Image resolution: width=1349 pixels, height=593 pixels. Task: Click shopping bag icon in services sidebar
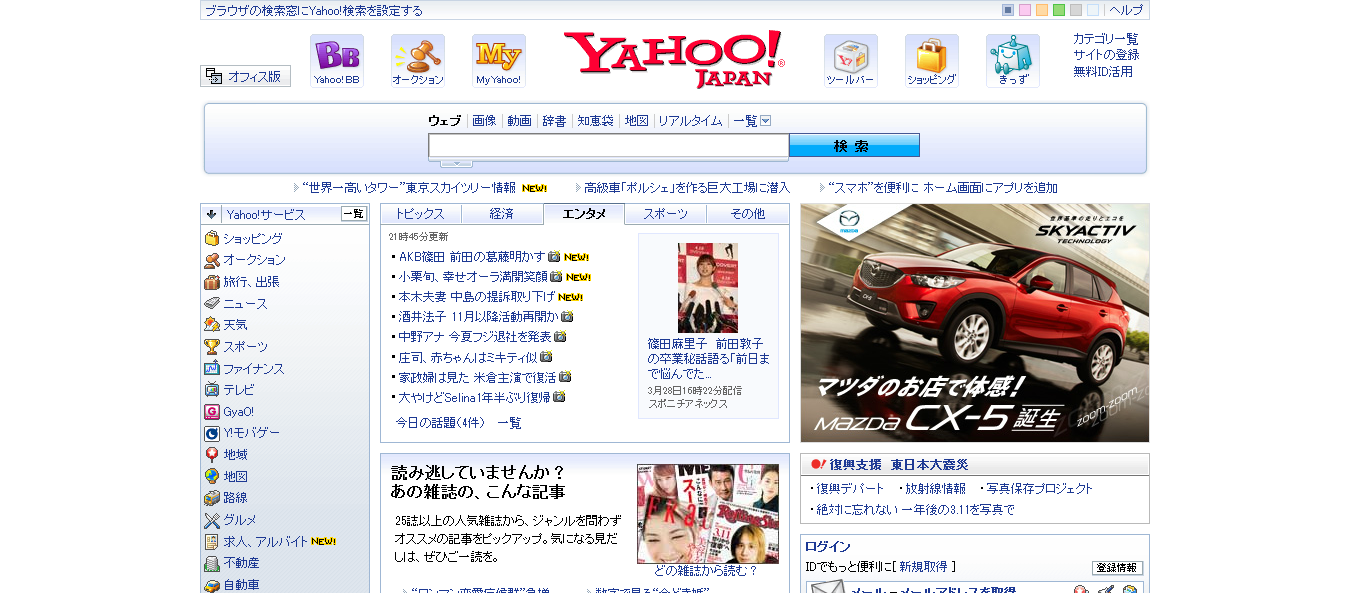tap(212, 238)
